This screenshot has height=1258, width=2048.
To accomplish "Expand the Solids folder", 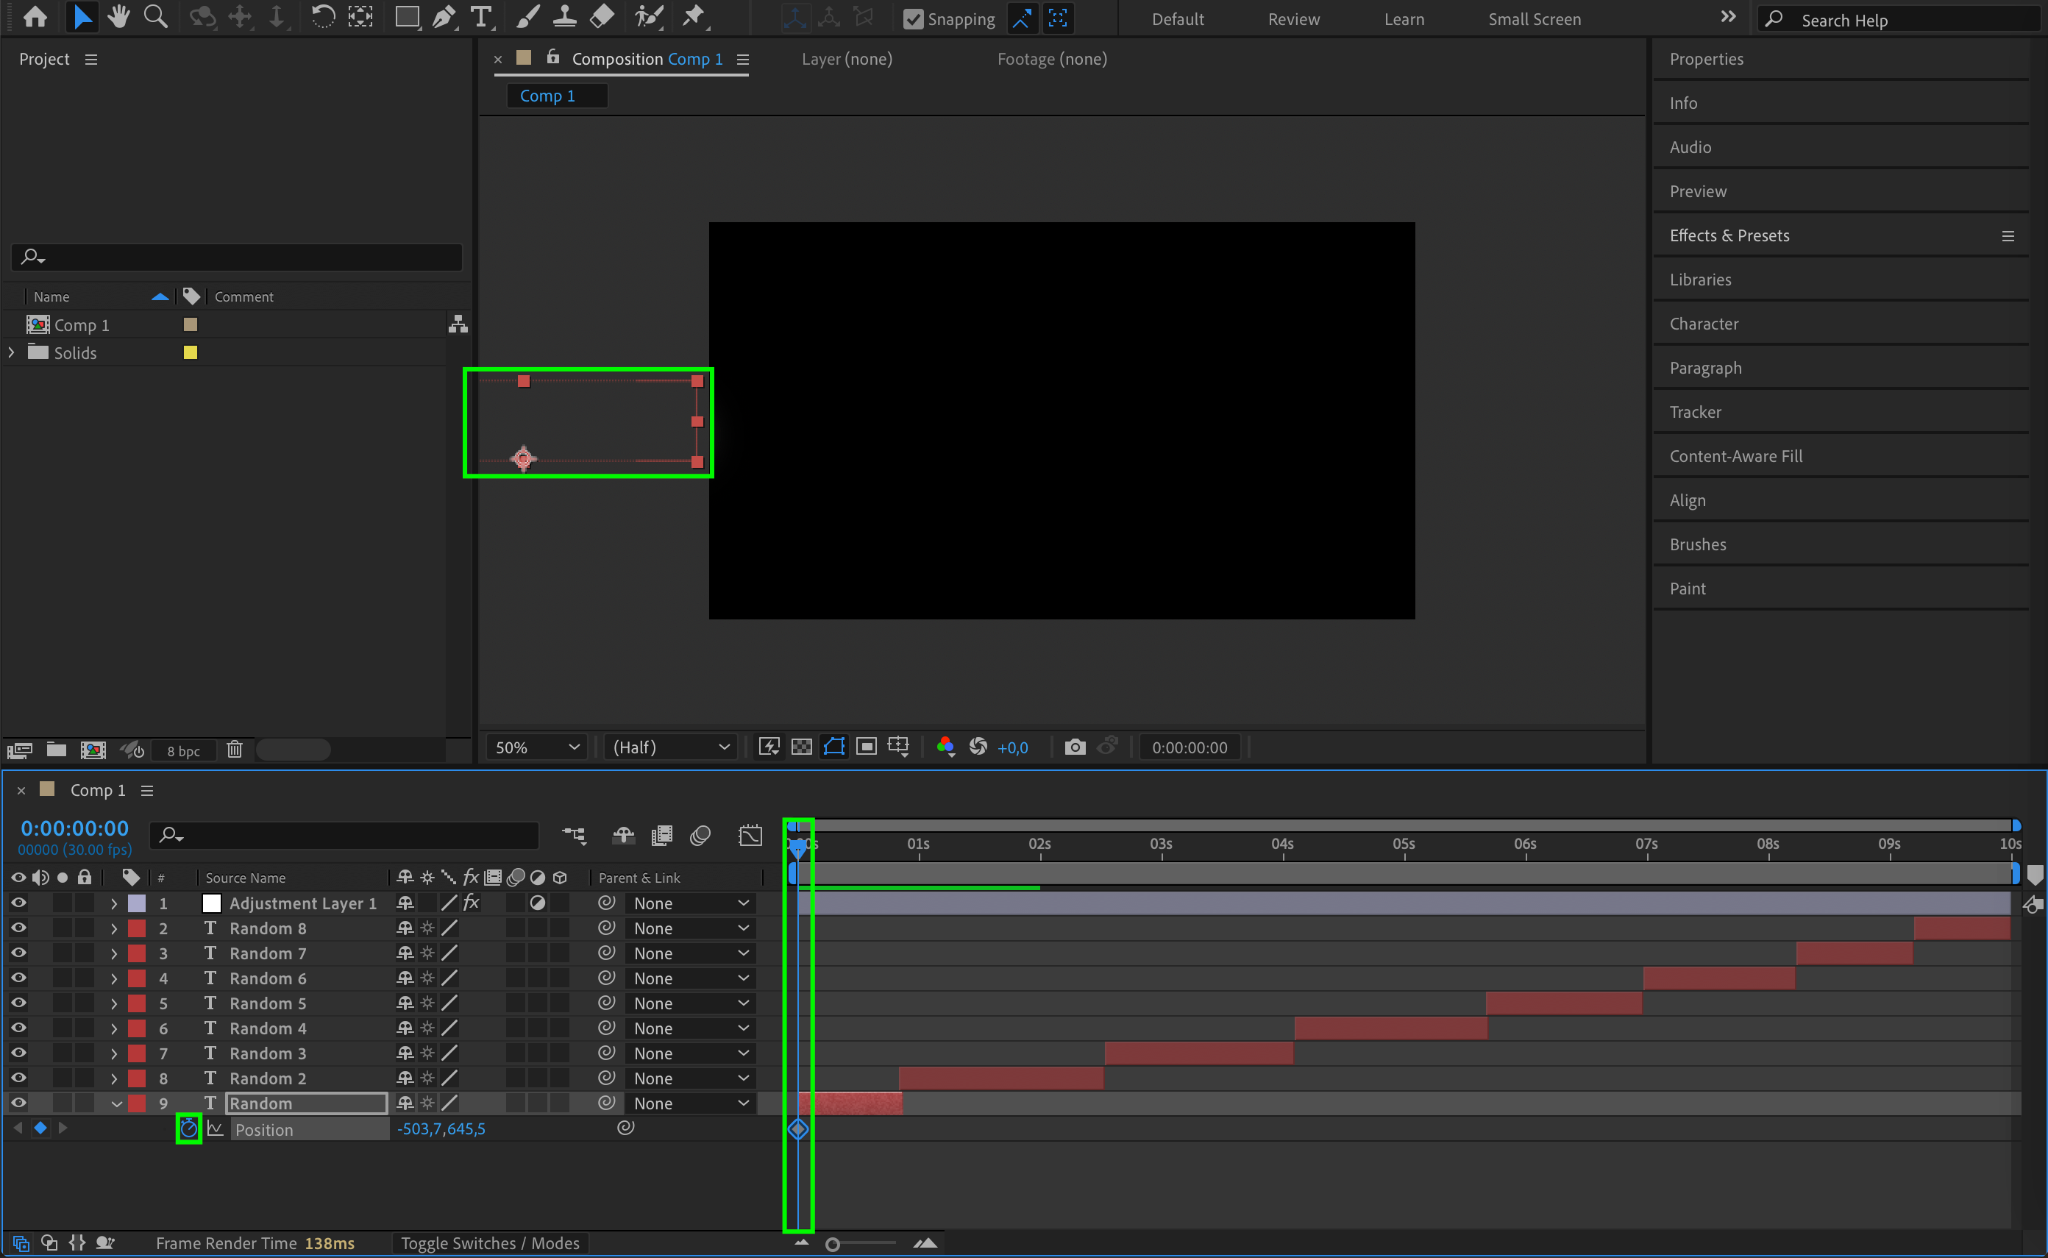I will (12, 353).
